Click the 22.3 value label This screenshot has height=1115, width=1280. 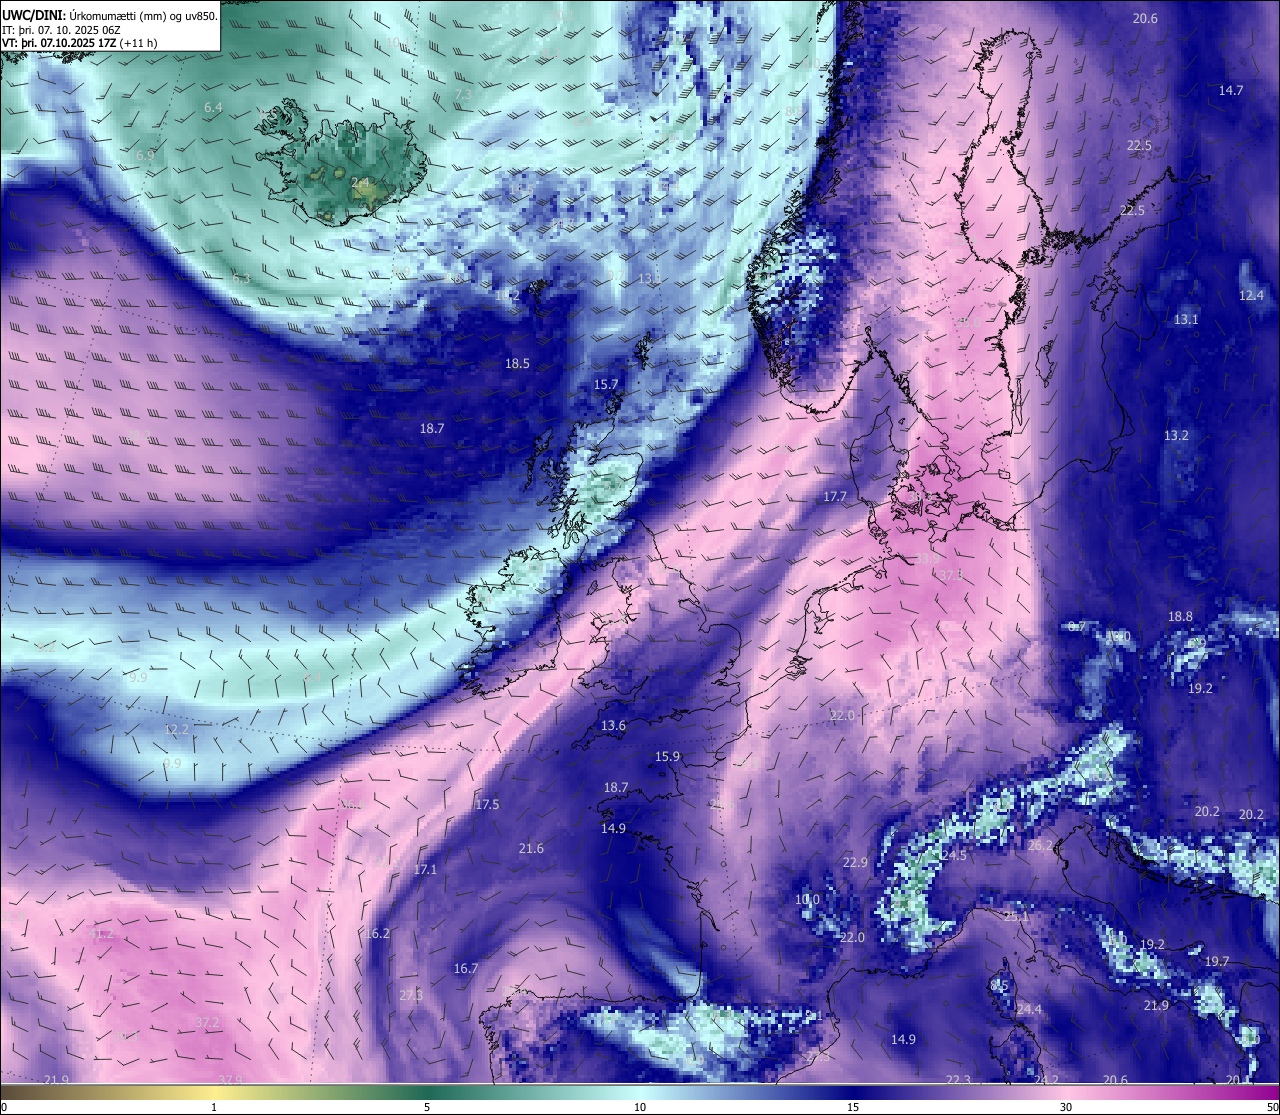pyautogui.click(x=958, y=1079)
